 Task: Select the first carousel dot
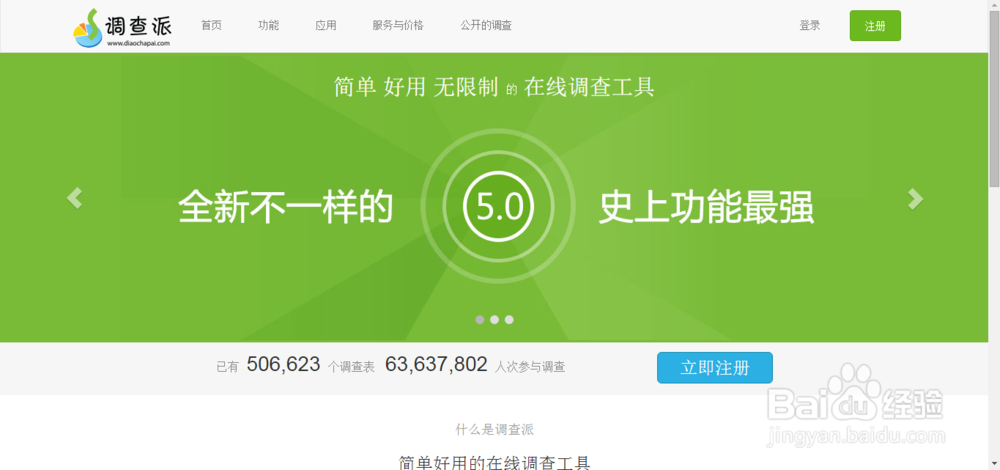tap(480, 319)
